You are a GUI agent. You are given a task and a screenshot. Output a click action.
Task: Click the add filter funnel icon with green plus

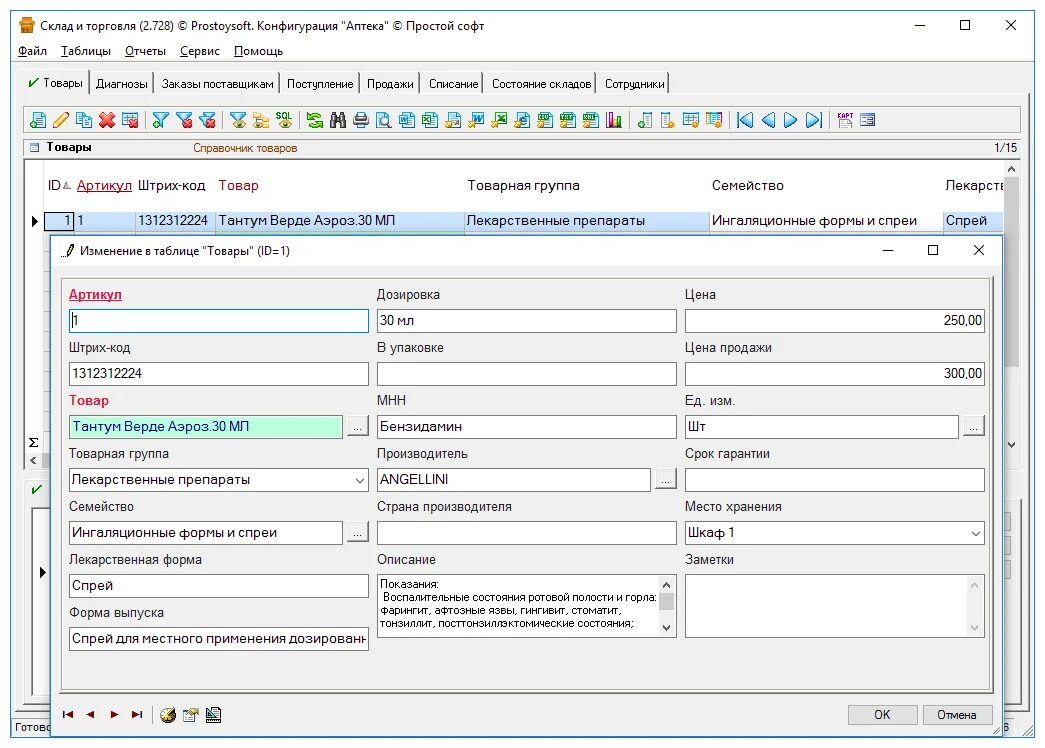161,120
